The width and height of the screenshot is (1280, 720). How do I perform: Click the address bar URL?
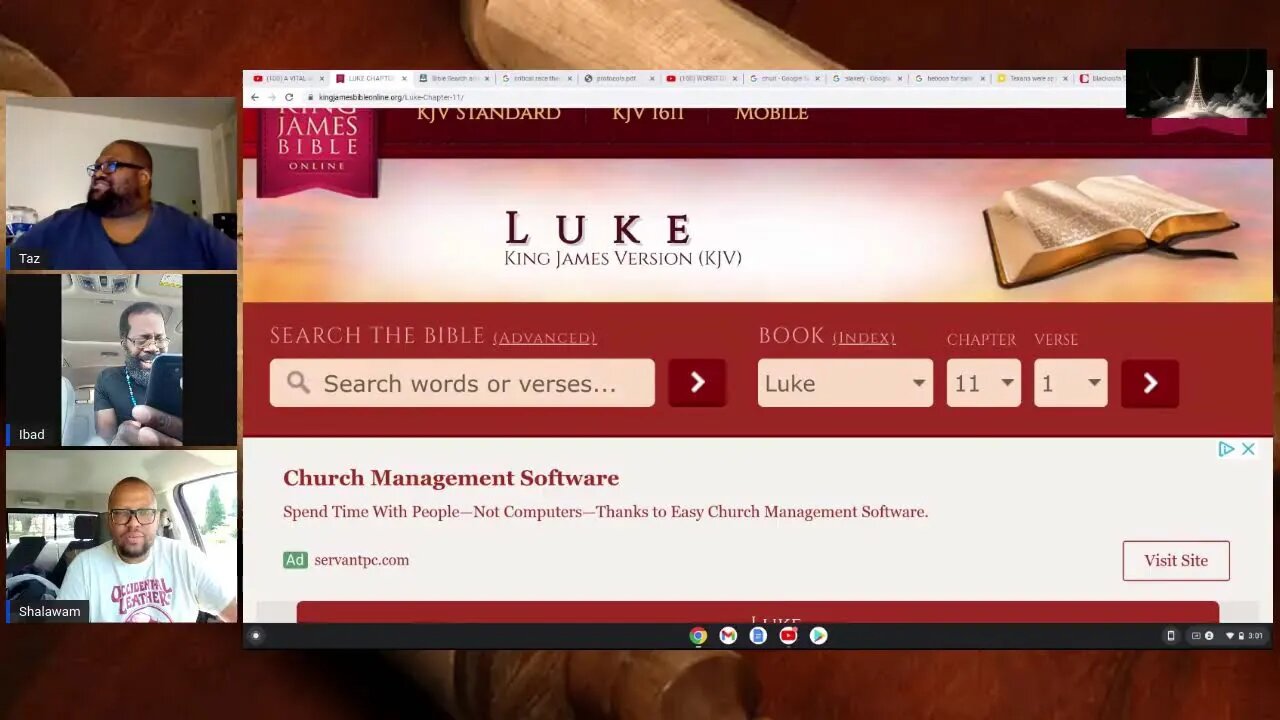click(390, 97)
